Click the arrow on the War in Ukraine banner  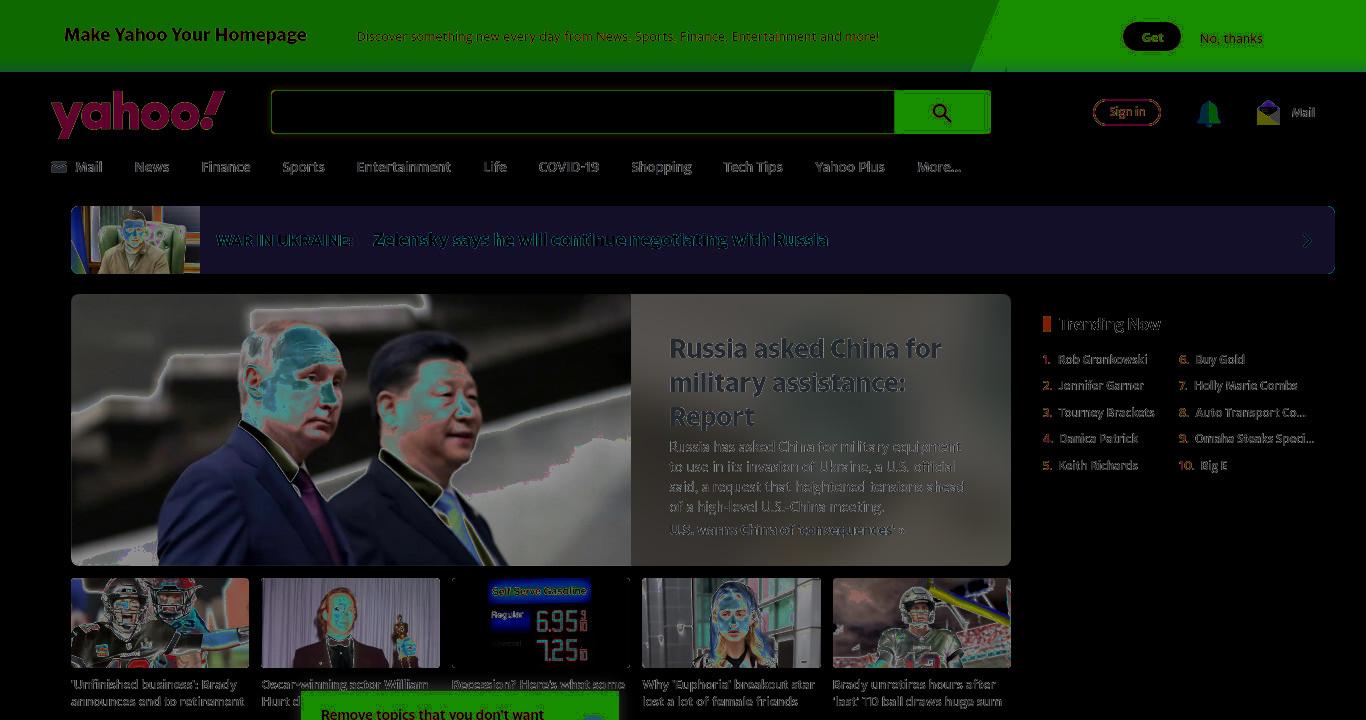click(1307, 240)
